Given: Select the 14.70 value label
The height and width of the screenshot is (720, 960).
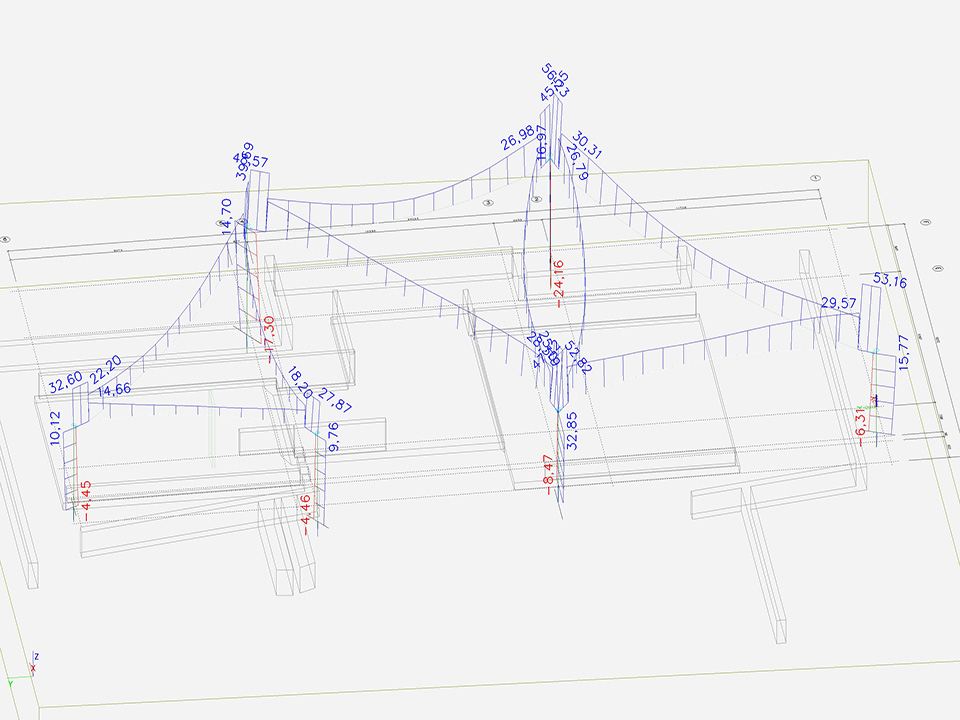Looking at the screenshot, I should tap(227, 217).
